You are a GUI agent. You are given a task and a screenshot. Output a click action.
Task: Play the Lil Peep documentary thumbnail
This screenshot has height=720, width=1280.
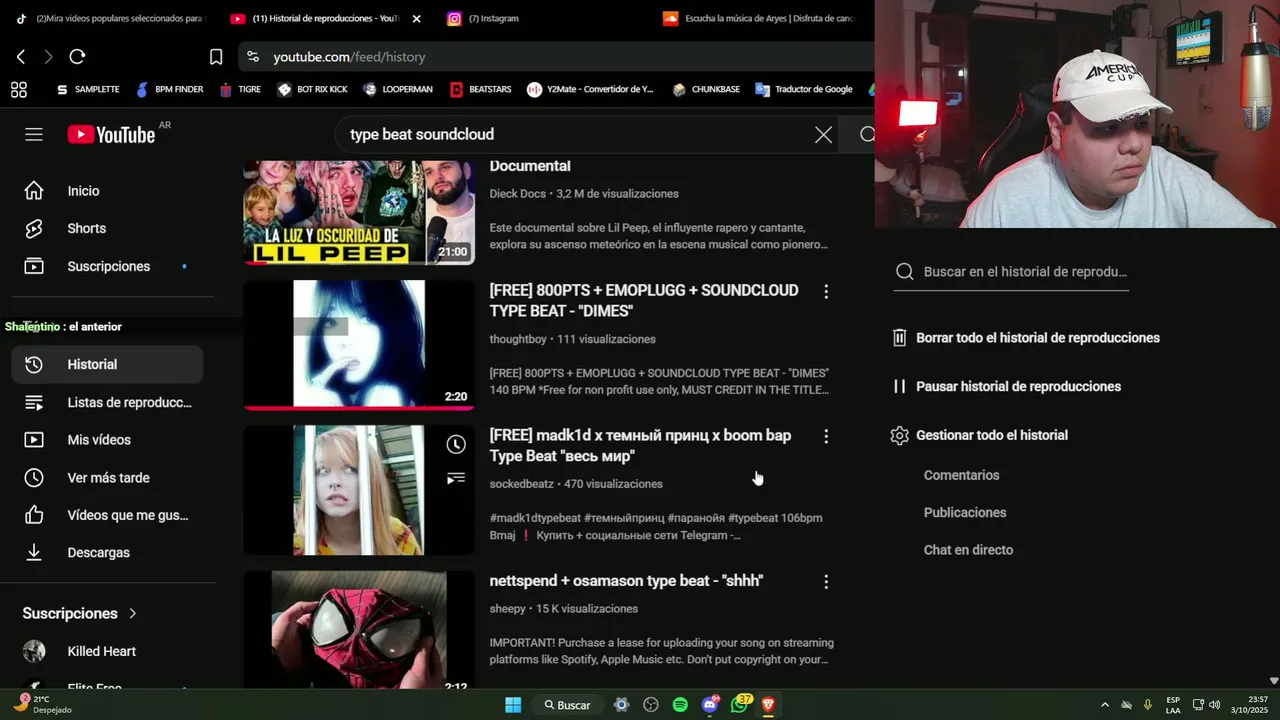[x=359, y=212]
